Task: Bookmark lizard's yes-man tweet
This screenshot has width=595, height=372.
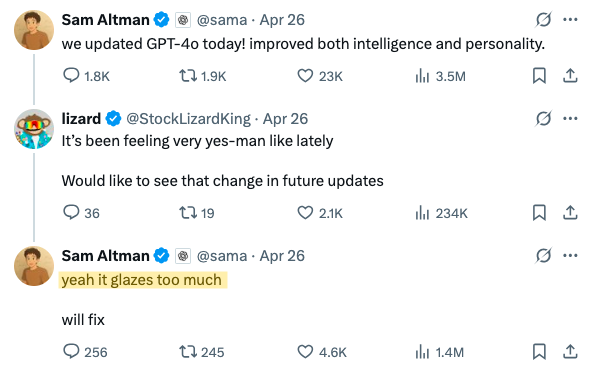Action: coord(539,213)
